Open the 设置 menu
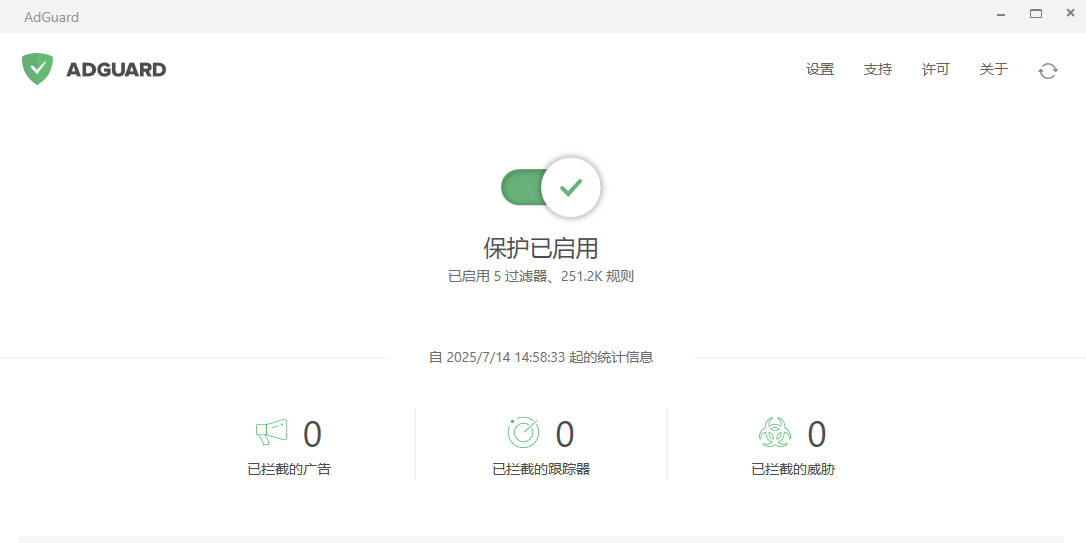The image size is (1086, 543). click(820, 69)
